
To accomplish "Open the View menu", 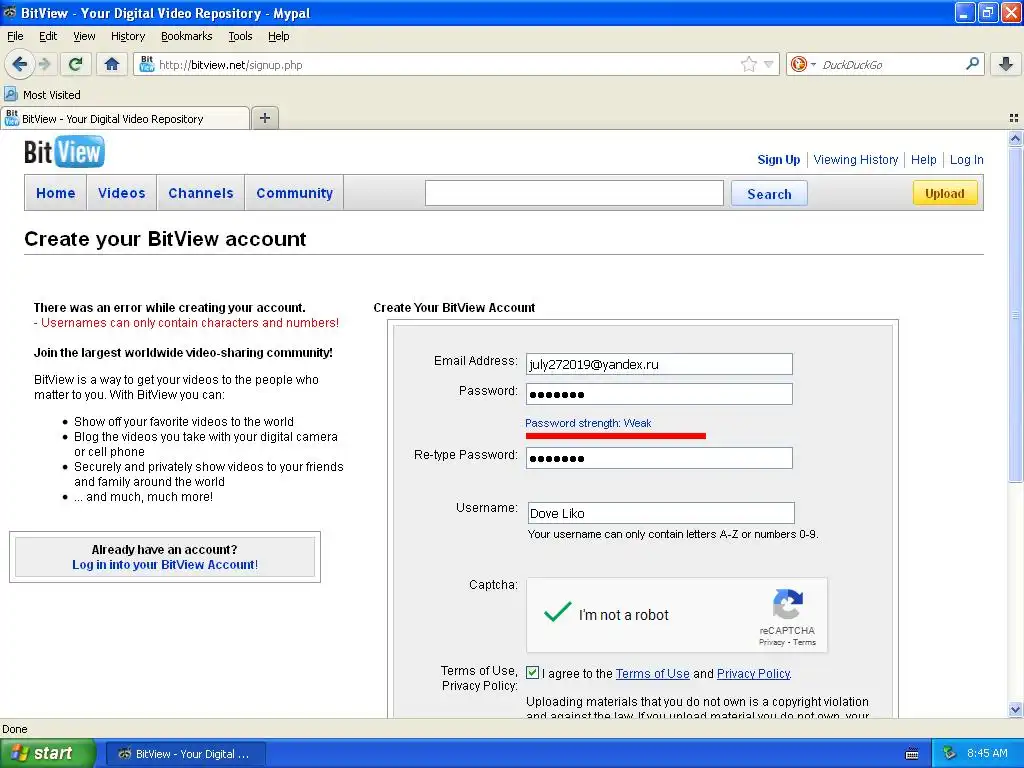I will [x=84, y=36].
